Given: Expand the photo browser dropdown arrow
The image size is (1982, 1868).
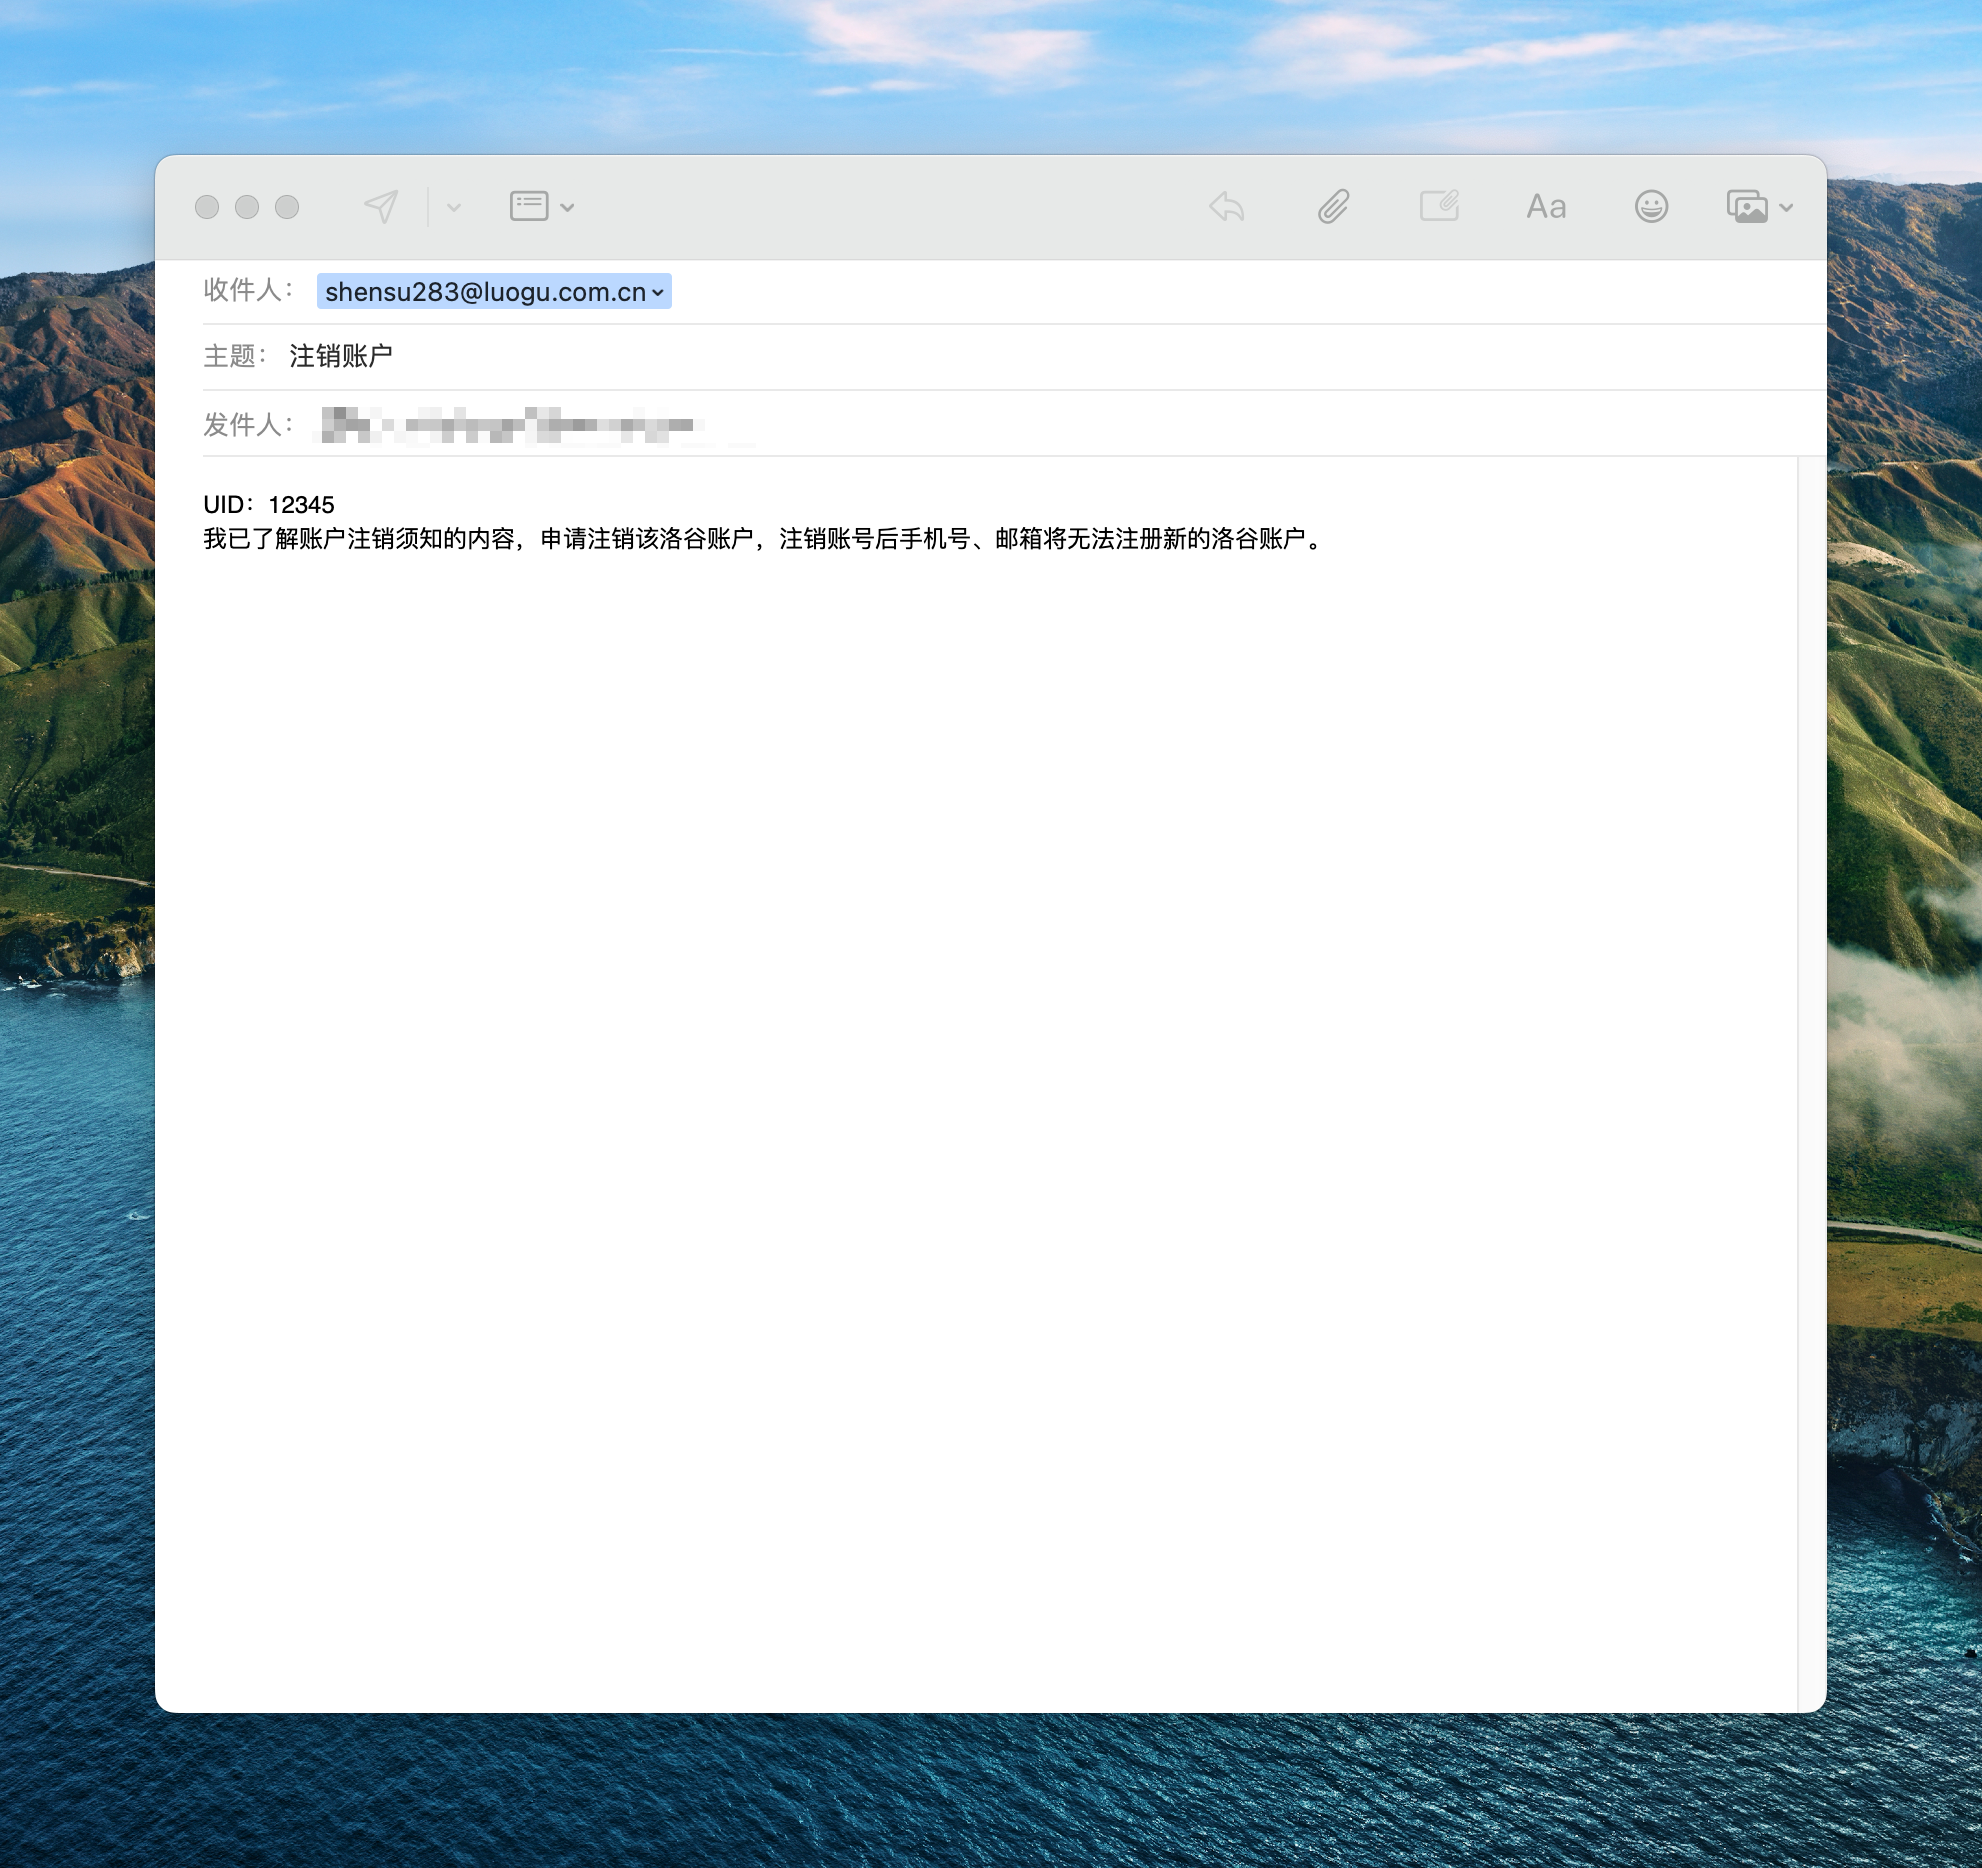Looking at the screenshot, I should [x=1787, y=208].
